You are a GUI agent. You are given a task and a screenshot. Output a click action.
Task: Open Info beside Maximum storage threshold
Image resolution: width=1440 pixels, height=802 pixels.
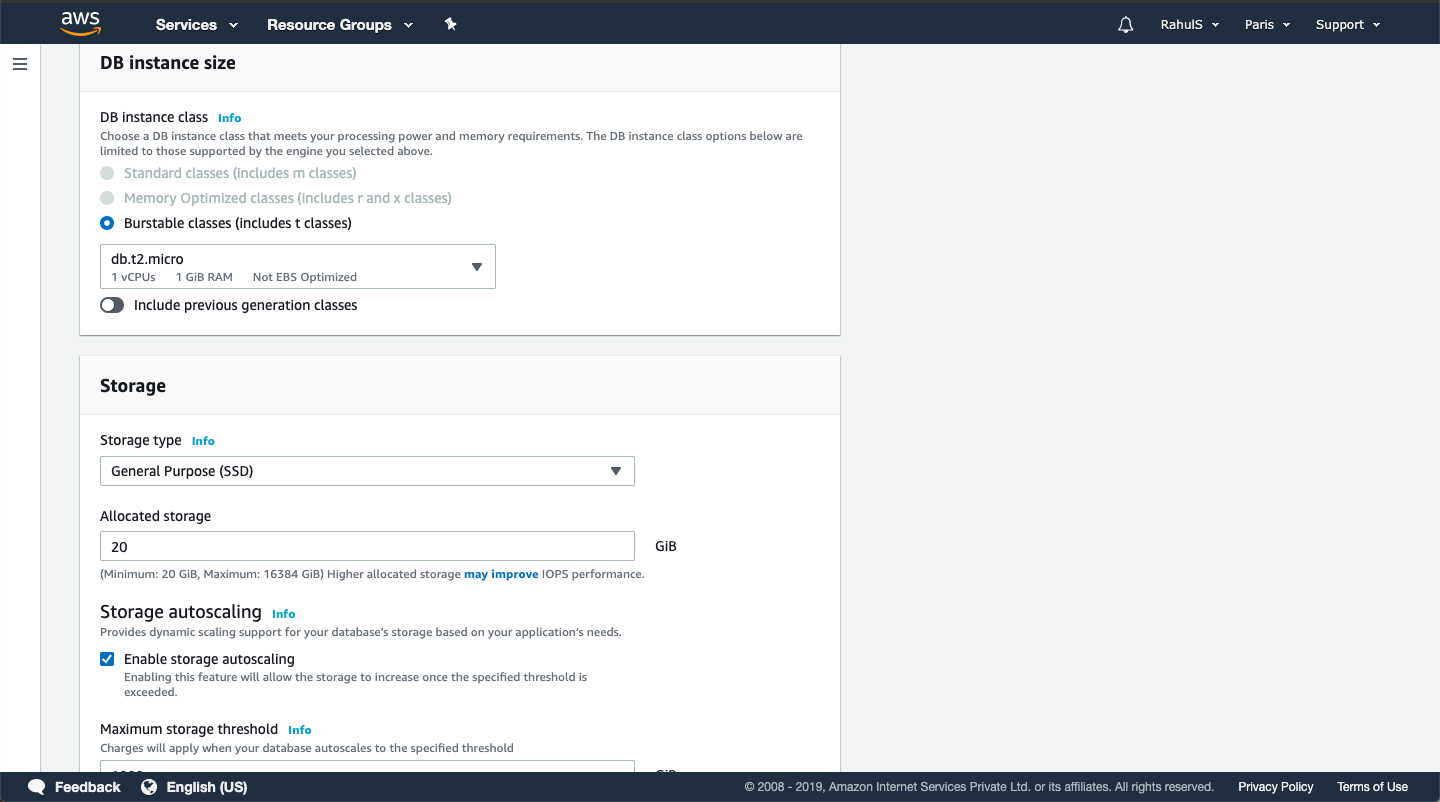click(299, 730)
